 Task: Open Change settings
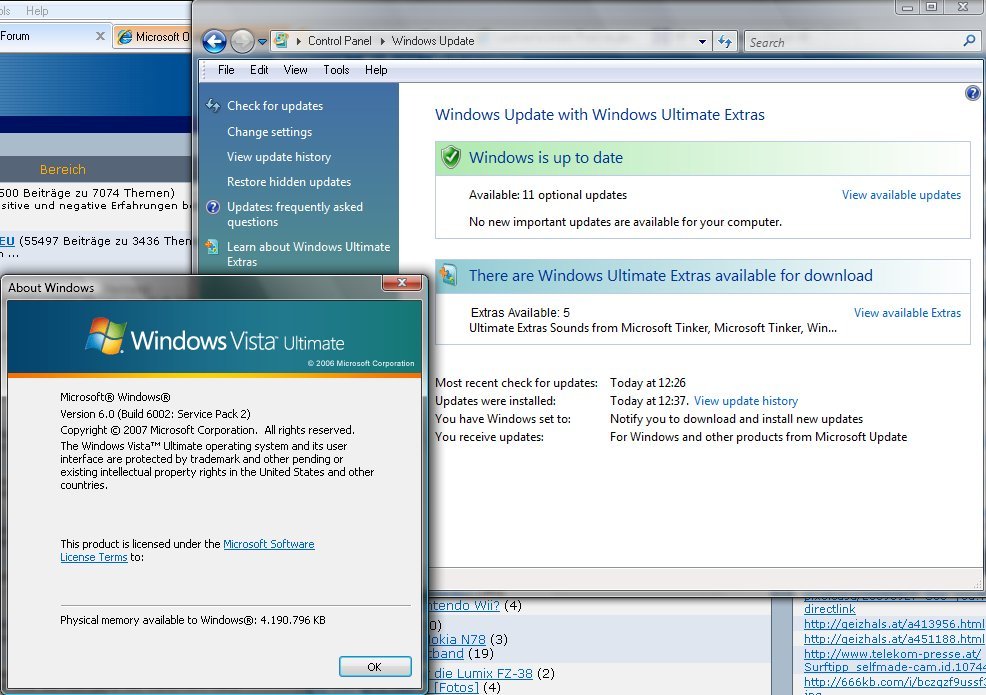click(269, 131)
